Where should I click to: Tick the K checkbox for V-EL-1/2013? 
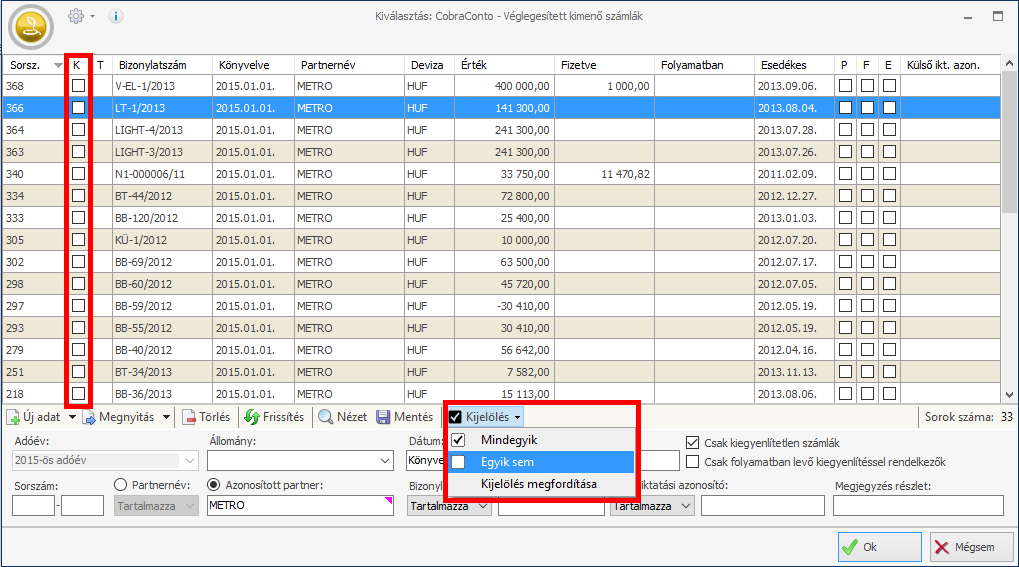(x=78, y=86)
